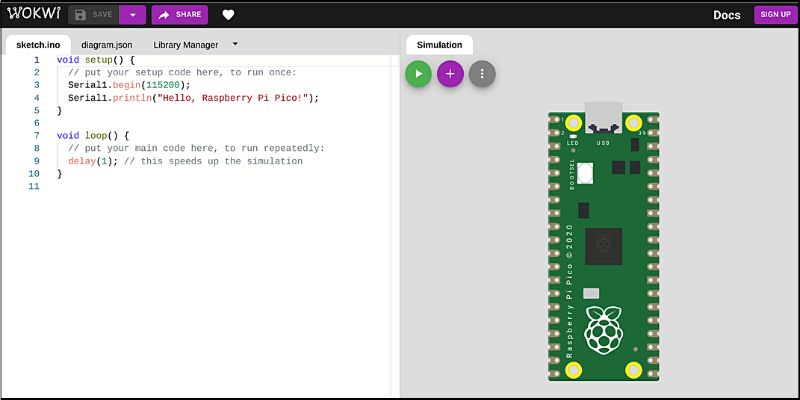This screenshot has height=400, width=800.
Task: Open the Docs link
Action: pos(727,15)
